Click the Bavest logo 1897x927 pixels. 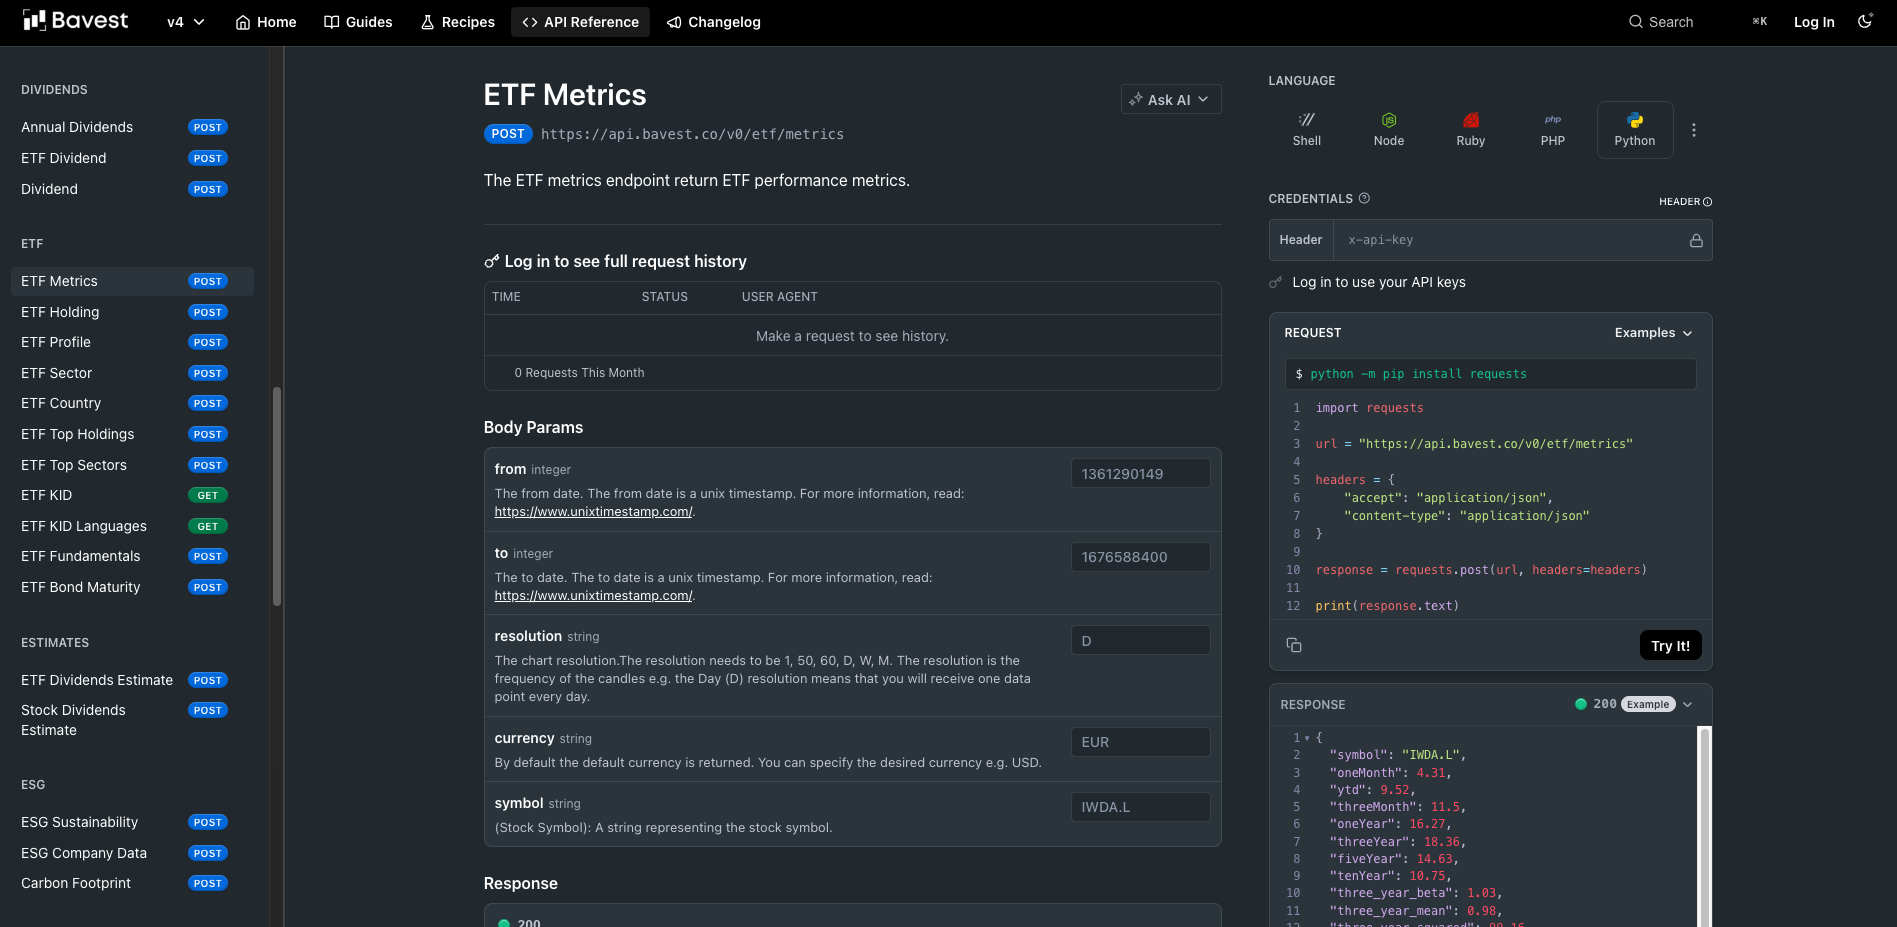76,21
